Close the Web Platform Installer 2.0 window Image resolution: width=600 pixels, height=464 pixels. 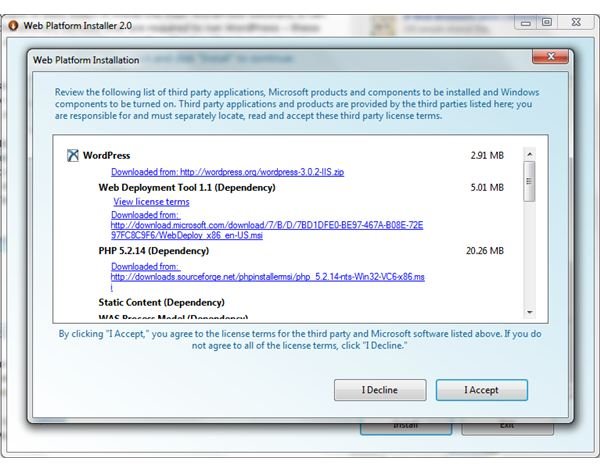click(576, 23)
